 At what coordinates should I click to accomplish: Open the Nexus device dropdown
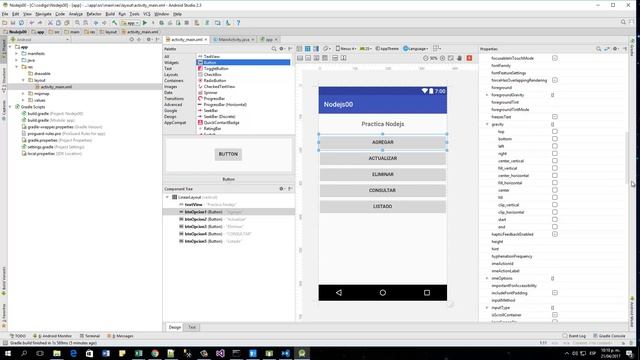pos(346,49)
